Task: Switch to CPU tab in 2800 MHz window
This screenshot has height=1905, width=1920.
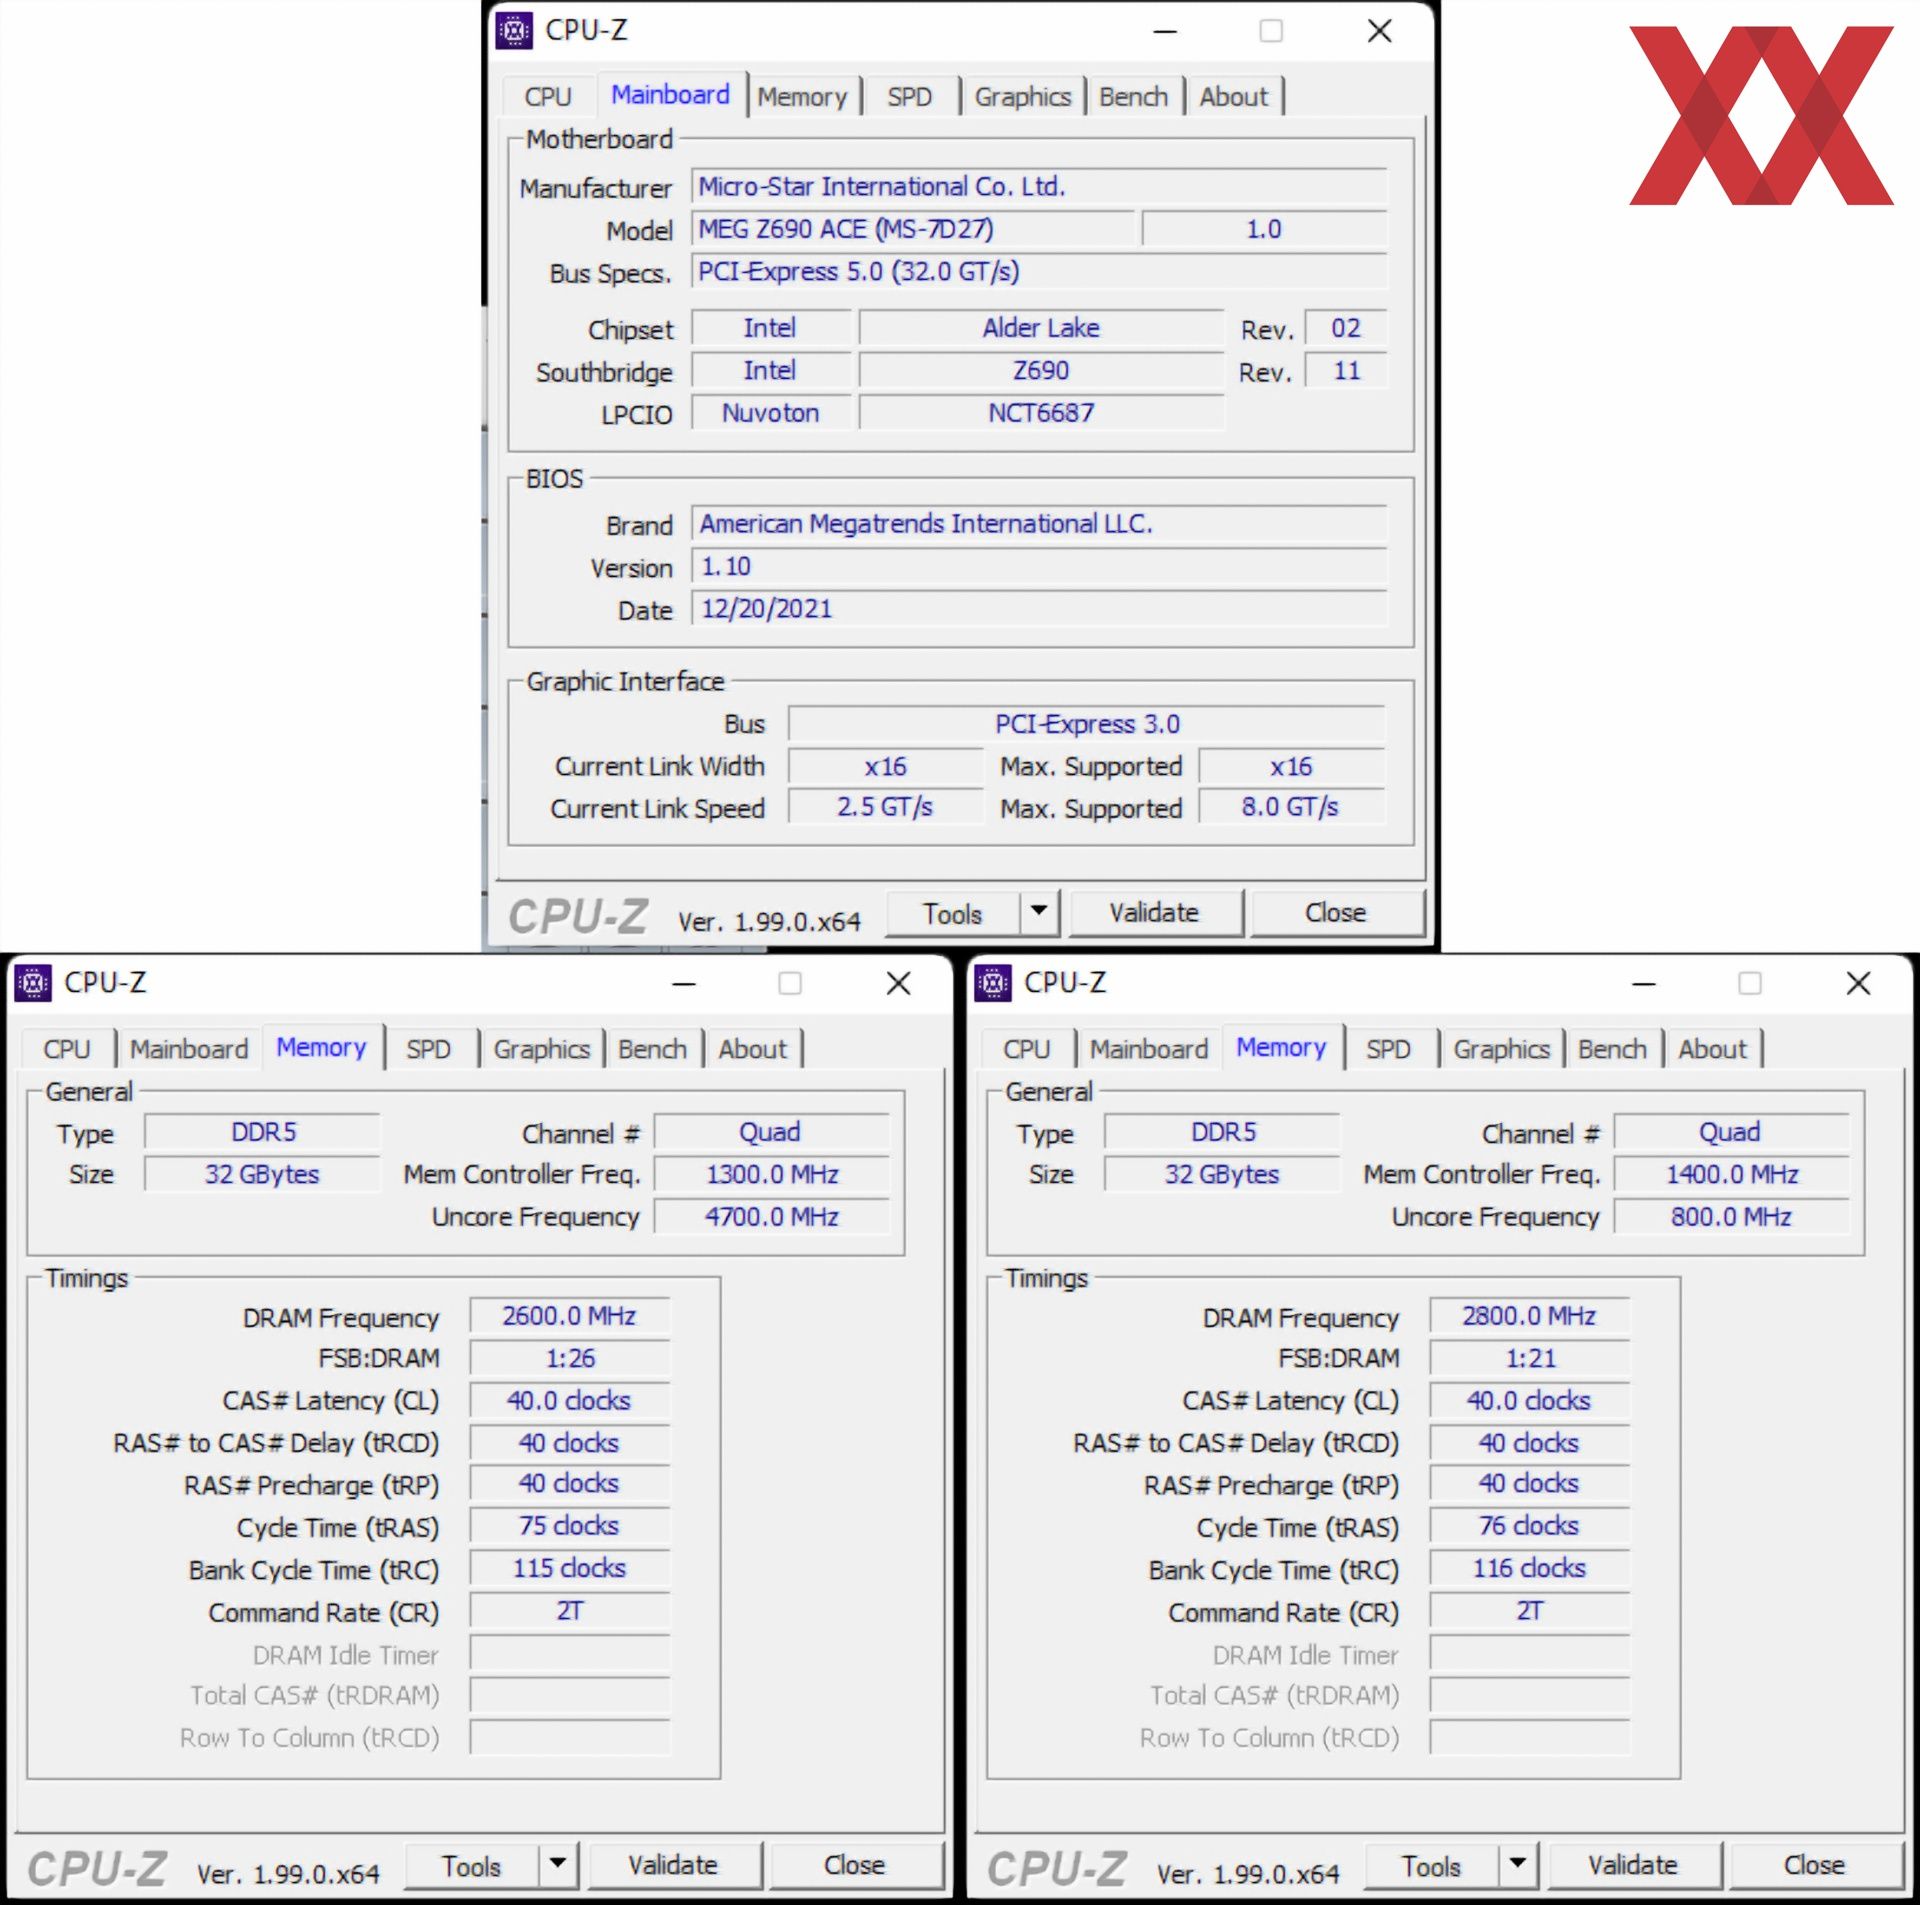Action: 1027,1049
